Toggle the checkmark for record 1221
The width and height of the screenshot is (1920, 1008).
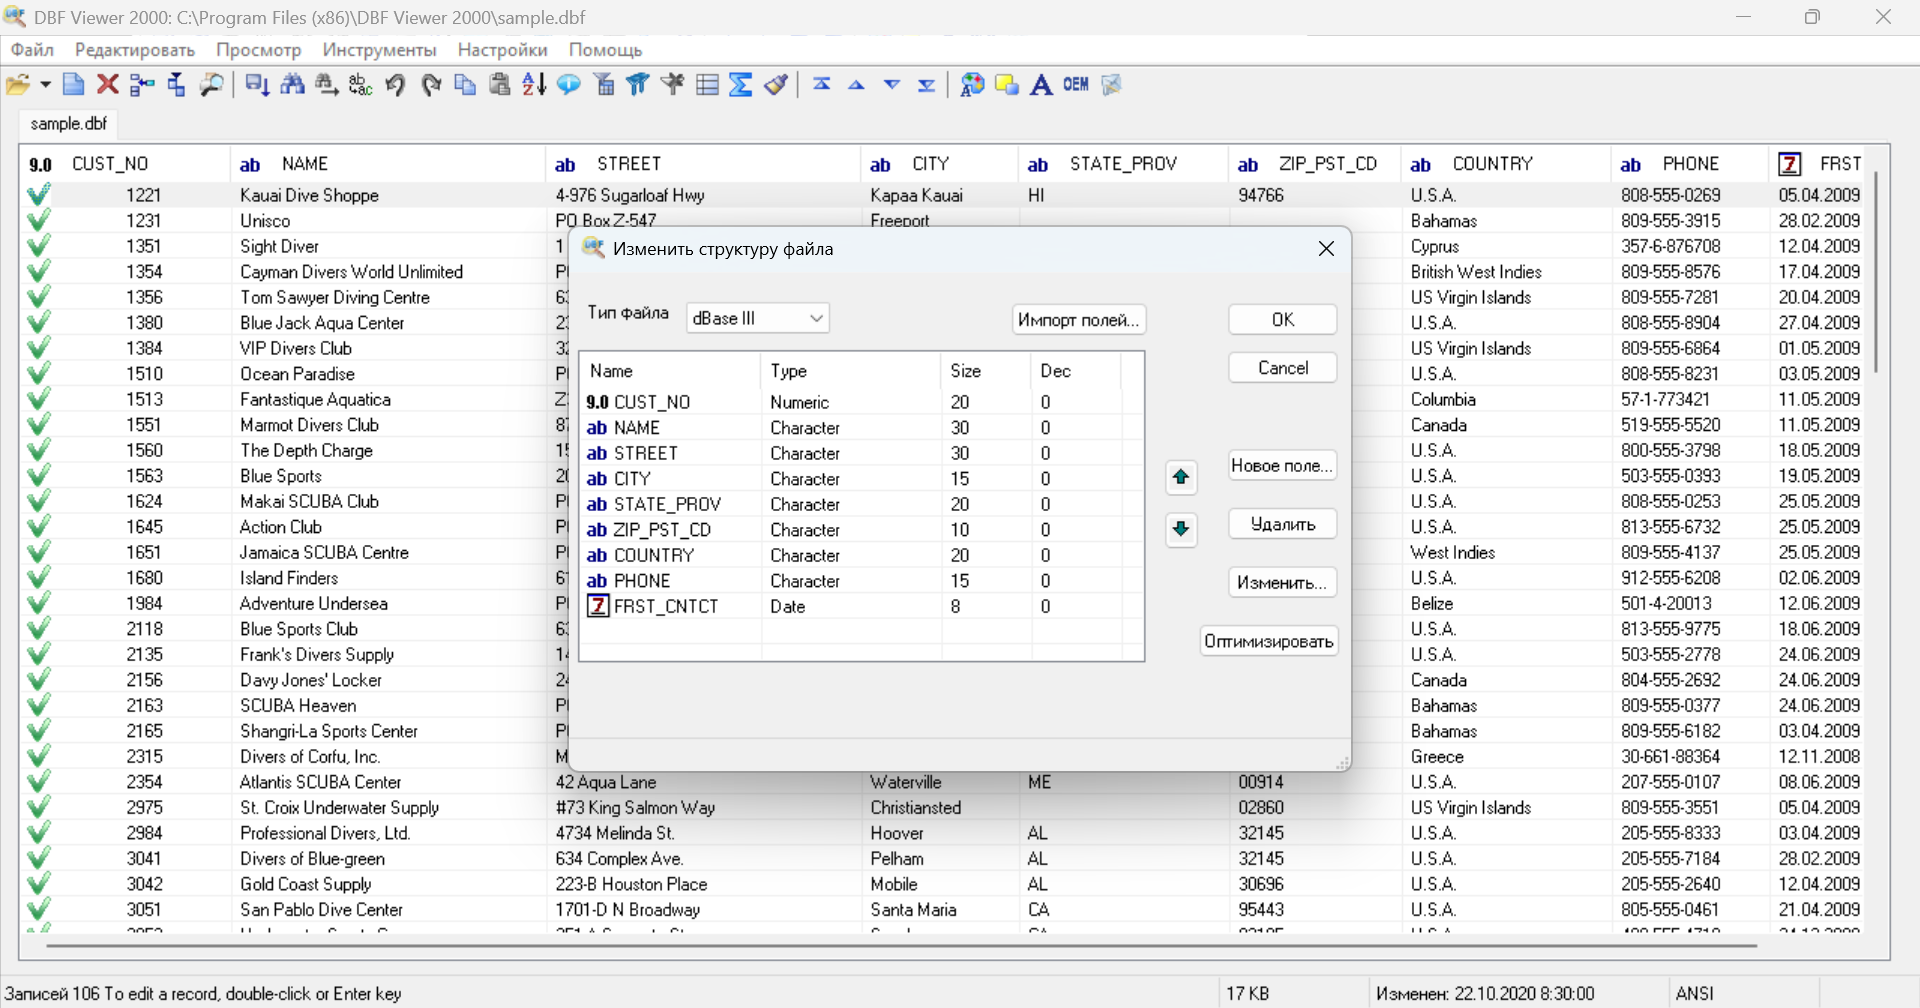point(38,195)
